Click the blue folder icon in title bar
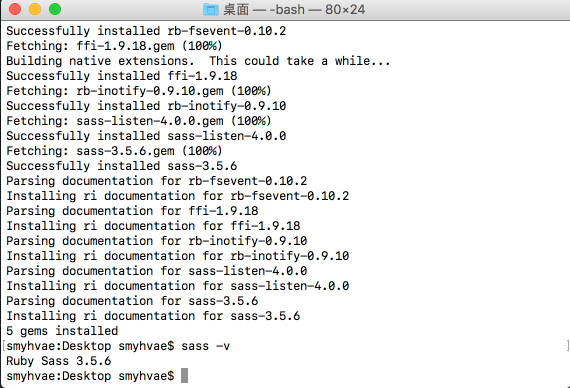 210,9
